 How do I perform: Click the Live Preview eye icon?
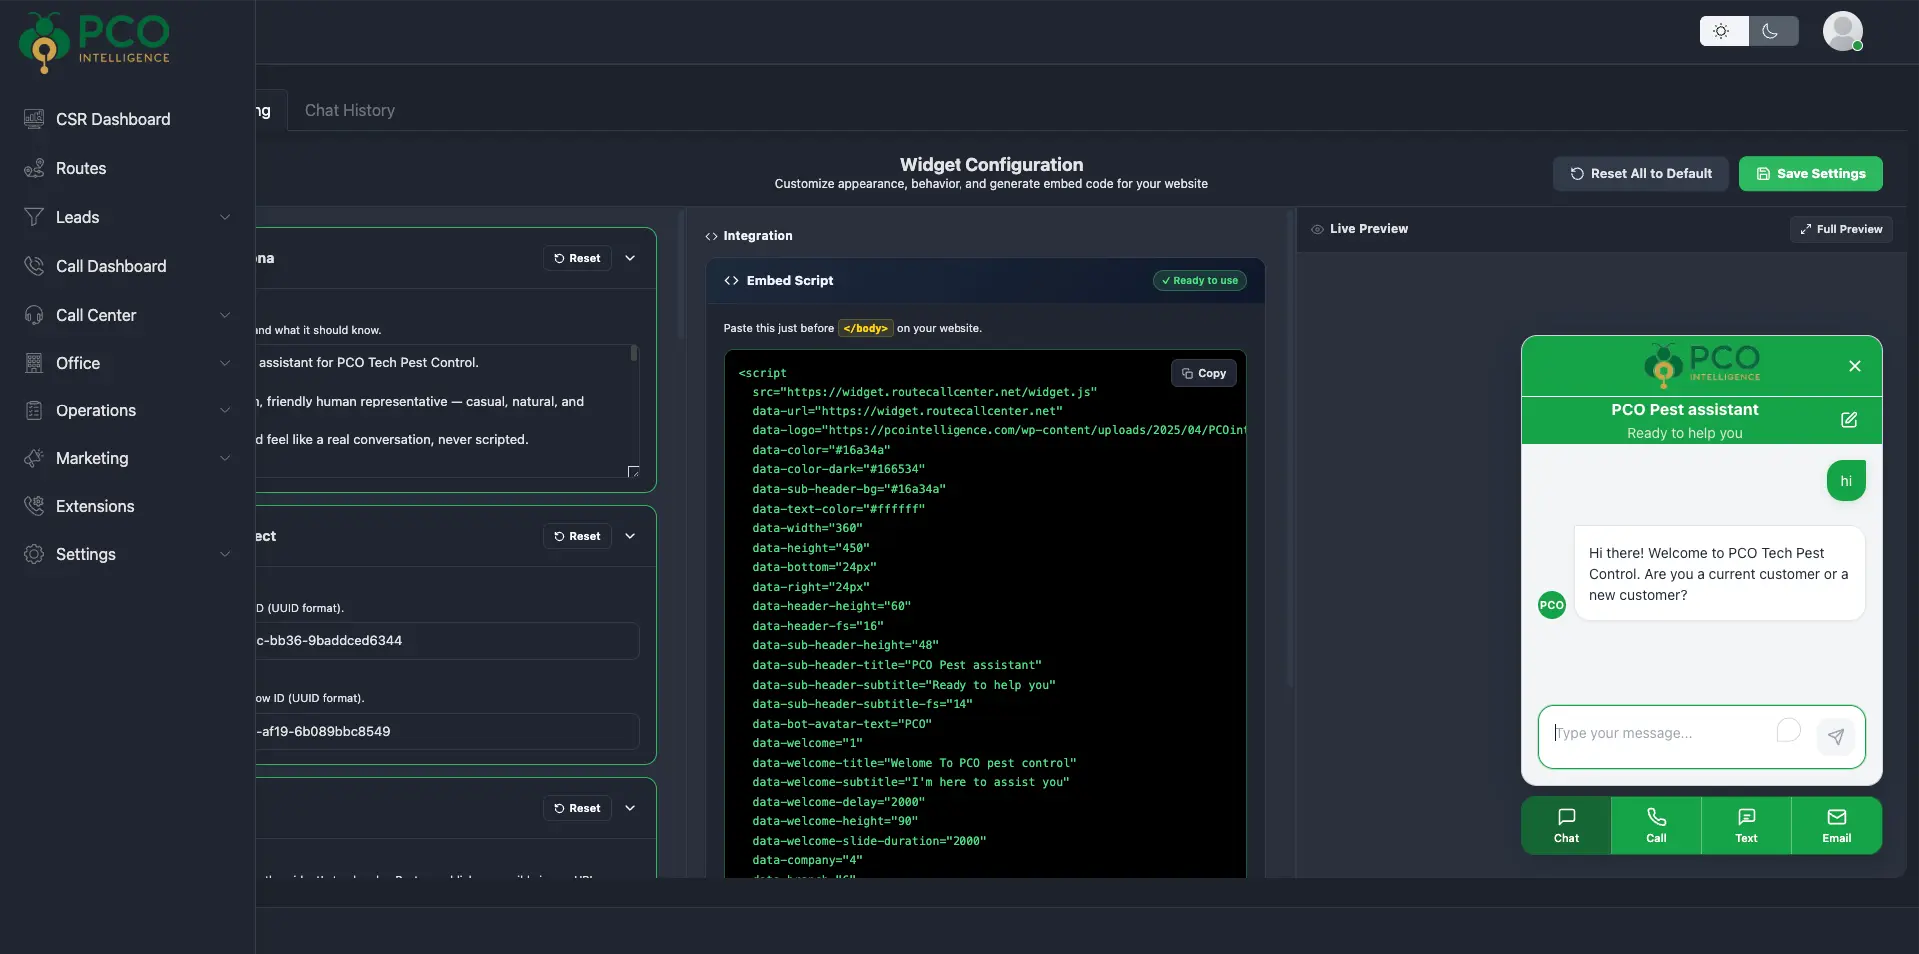tap(1317, 229)
